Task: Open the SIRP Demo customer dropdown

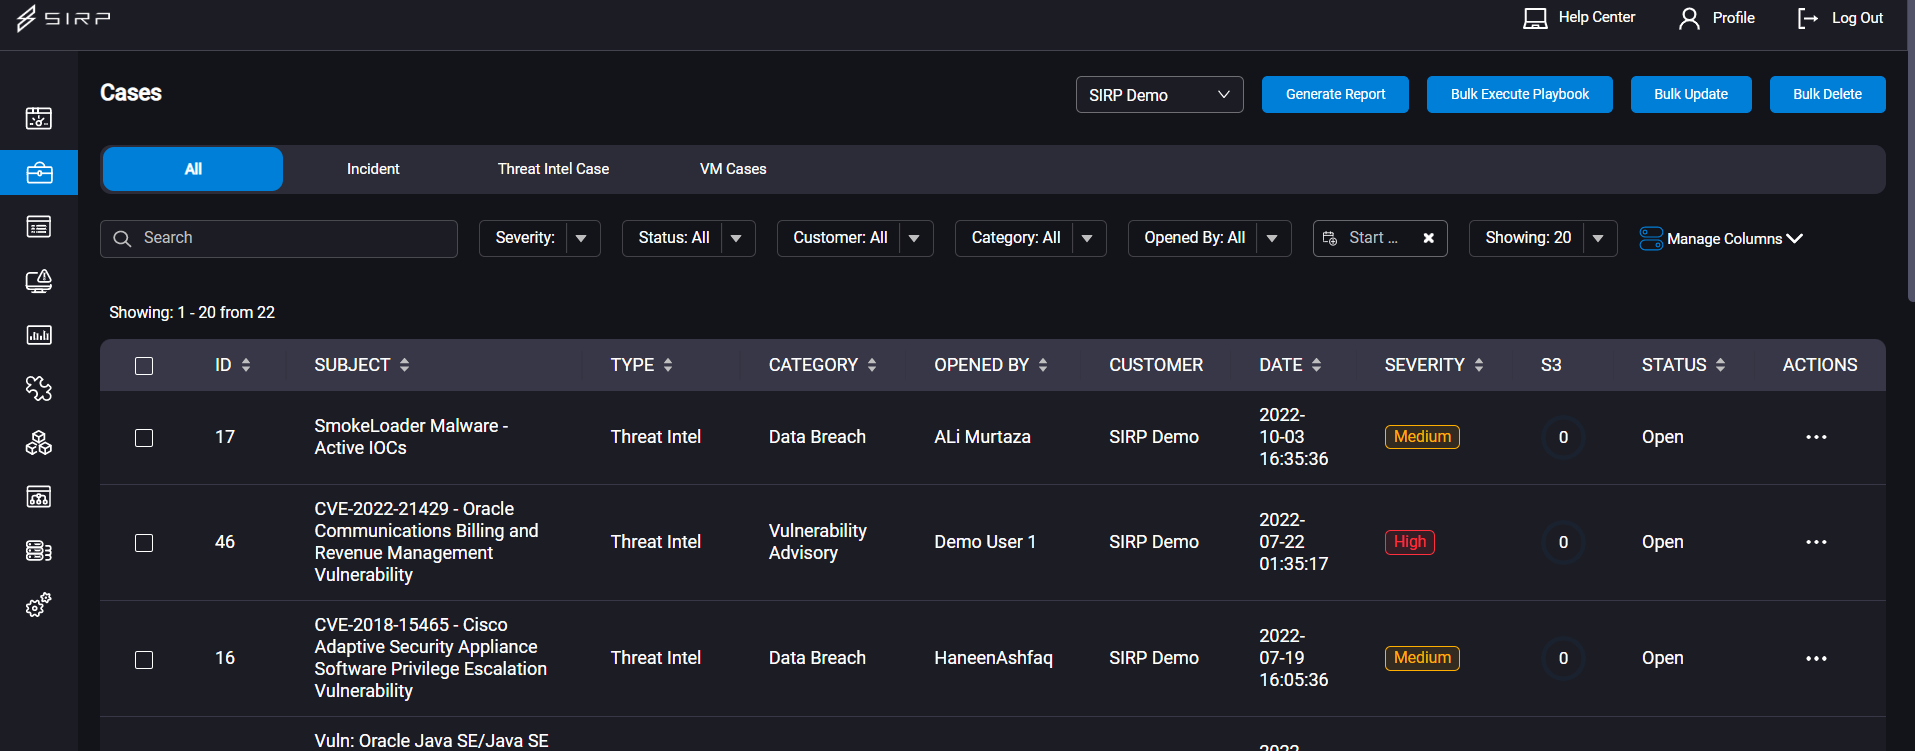Action: click(1159, 95)
